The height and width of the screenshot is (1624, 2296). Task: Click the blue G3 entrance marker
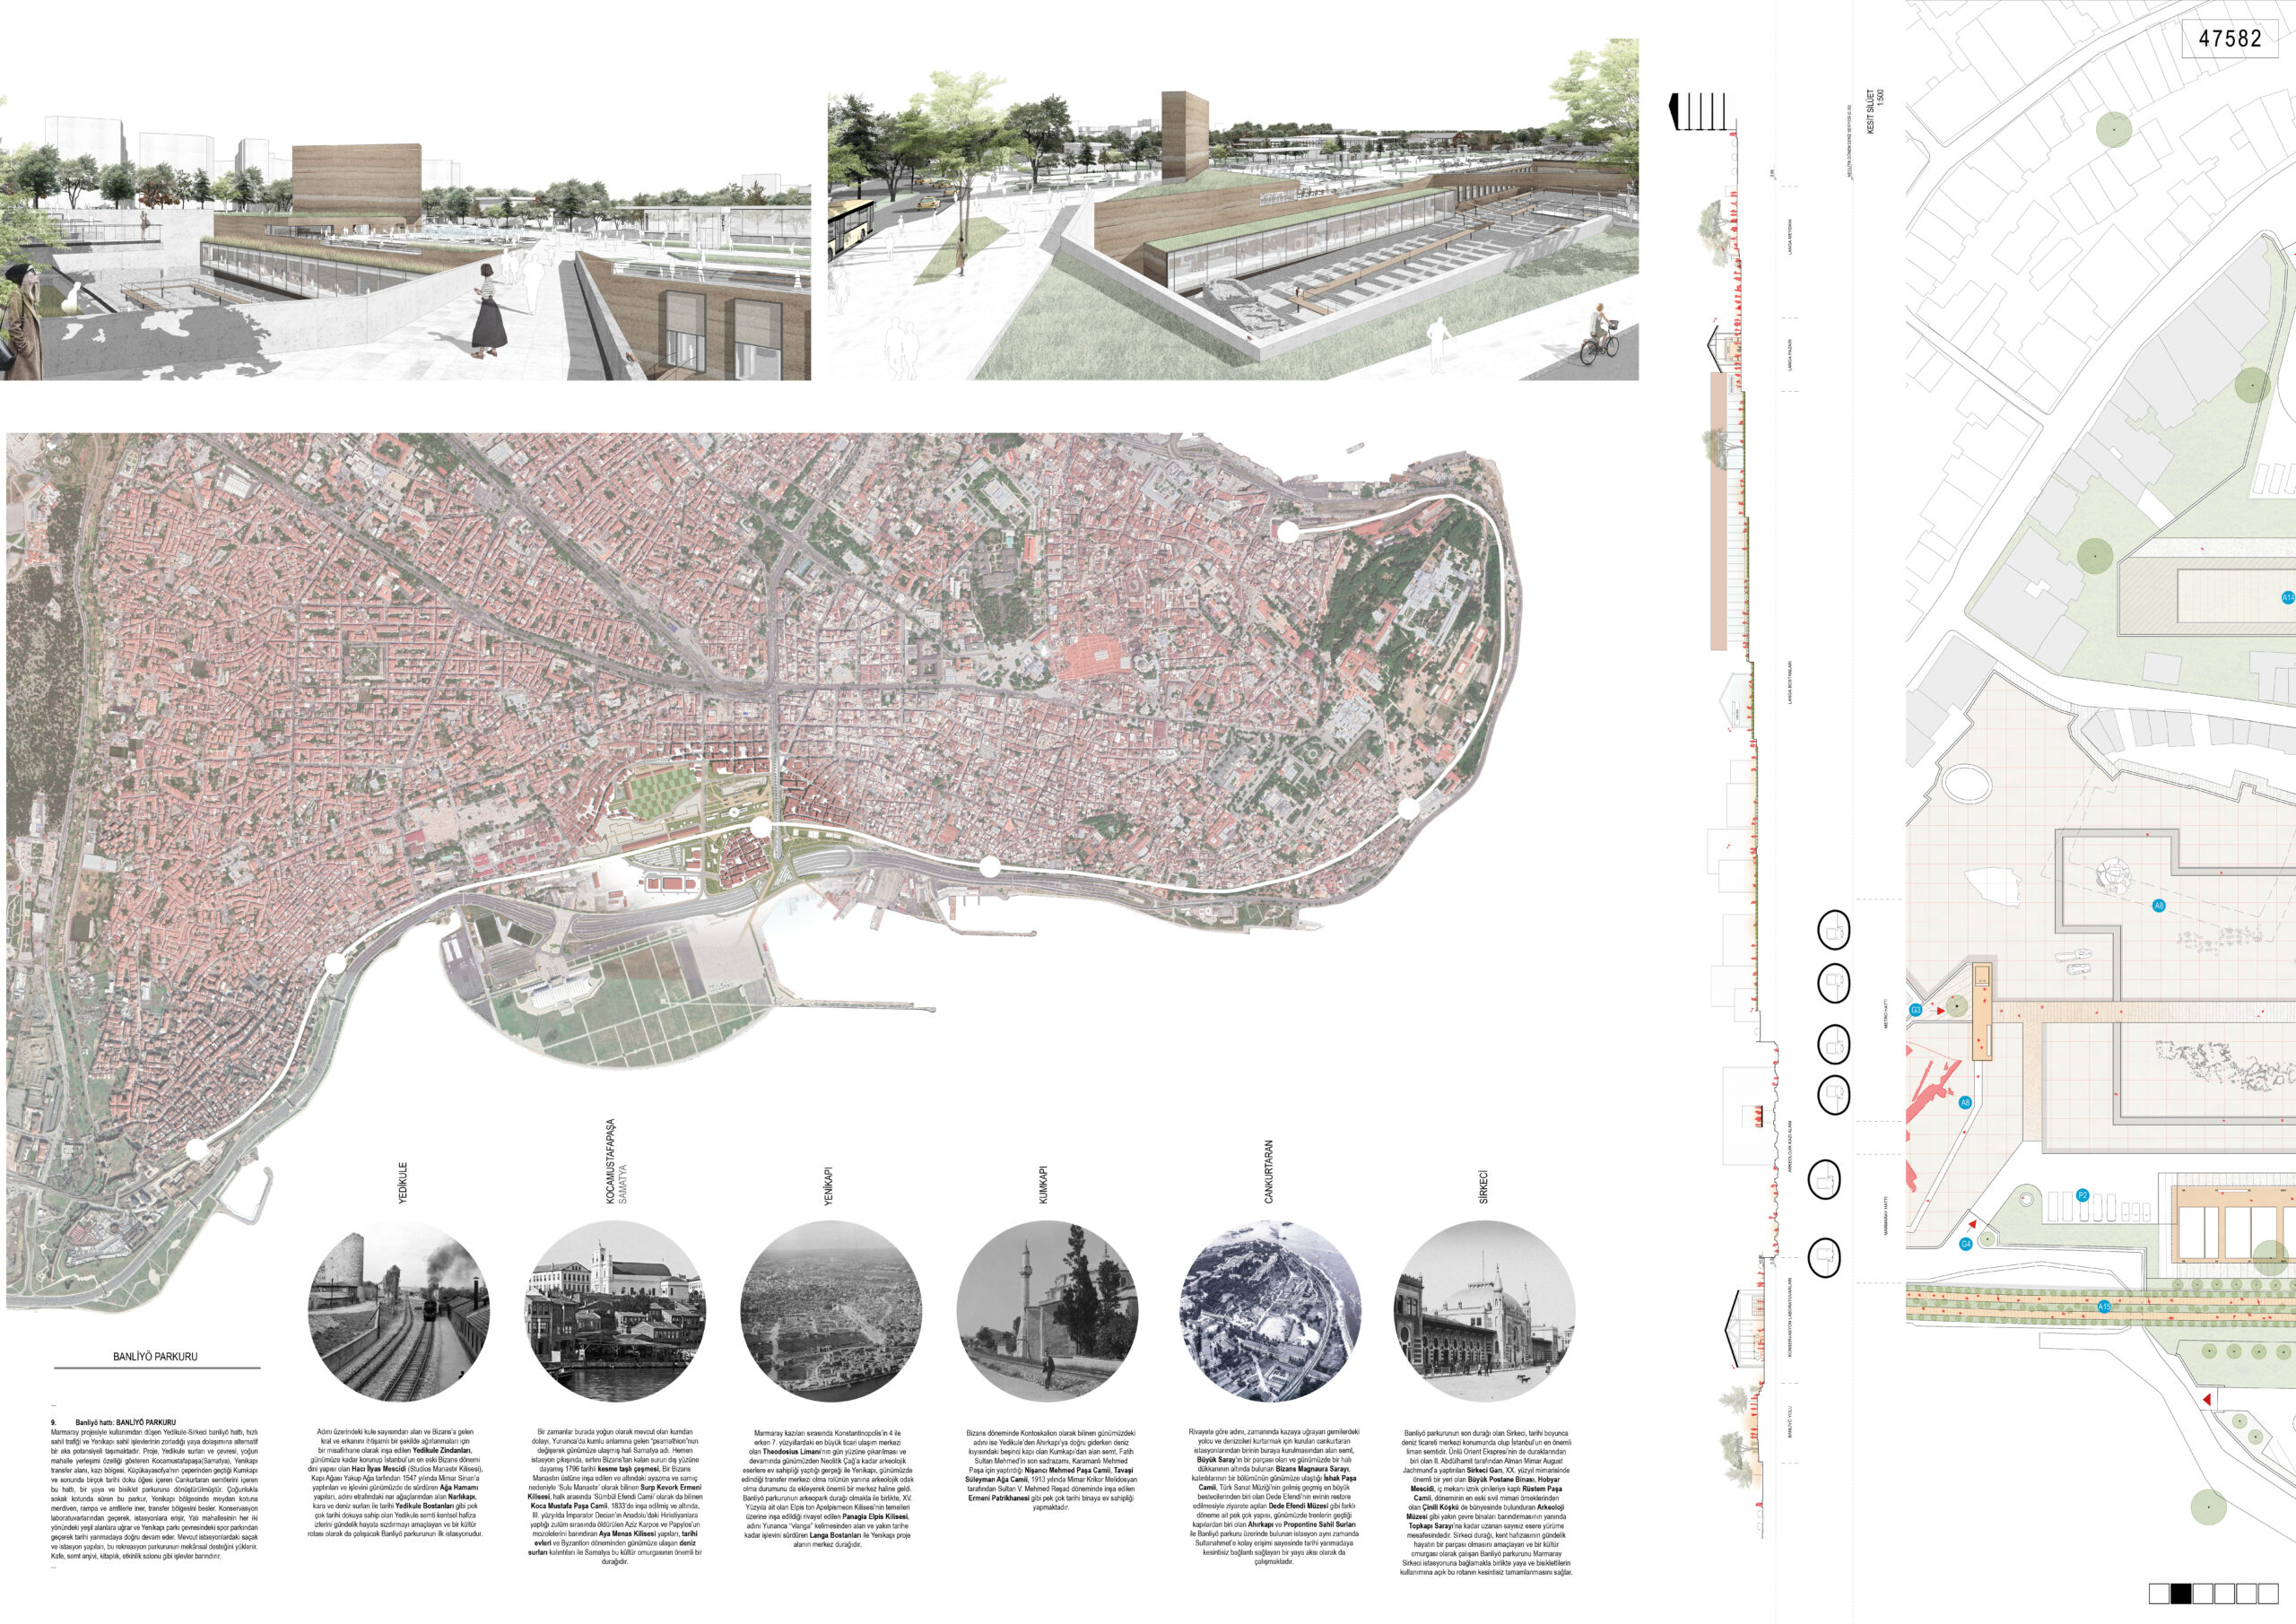(1916, 1010)
